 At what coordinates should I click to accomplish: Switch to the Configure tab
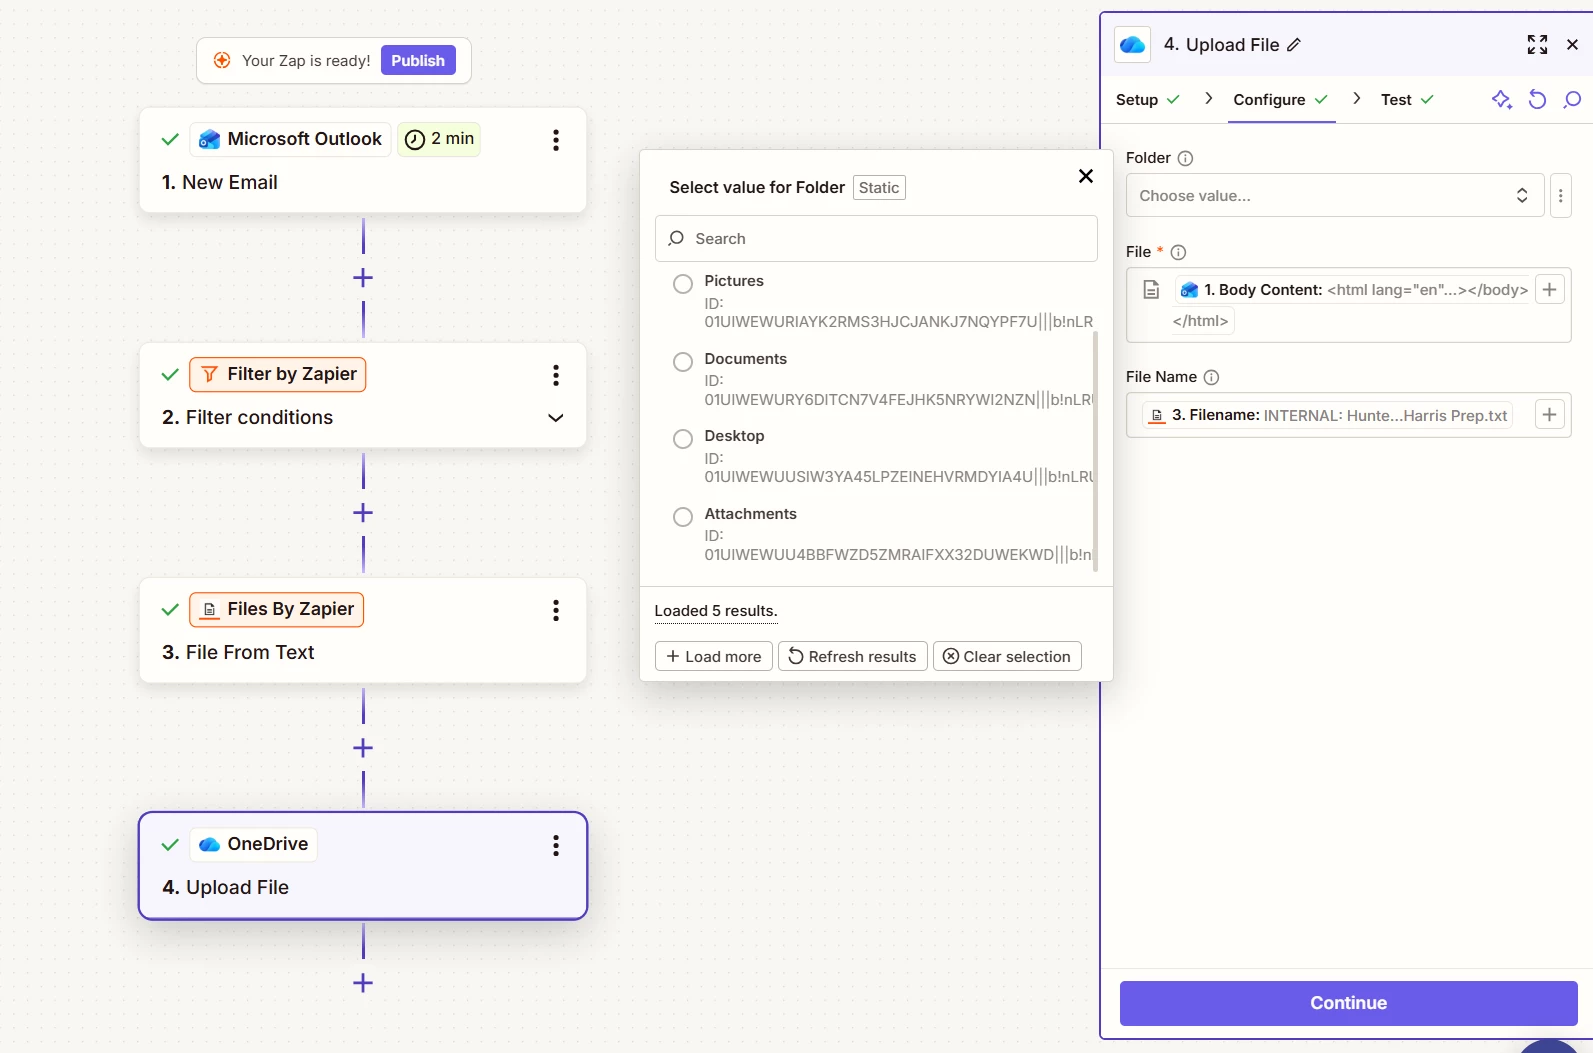[x=1281, y=99]
